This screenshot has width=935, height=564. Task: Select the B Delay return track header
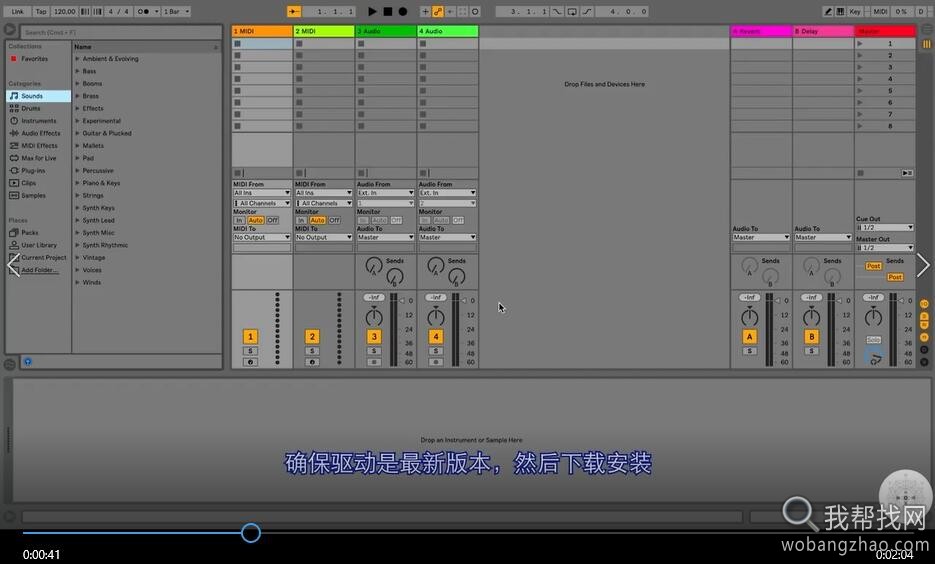(823, 31)
